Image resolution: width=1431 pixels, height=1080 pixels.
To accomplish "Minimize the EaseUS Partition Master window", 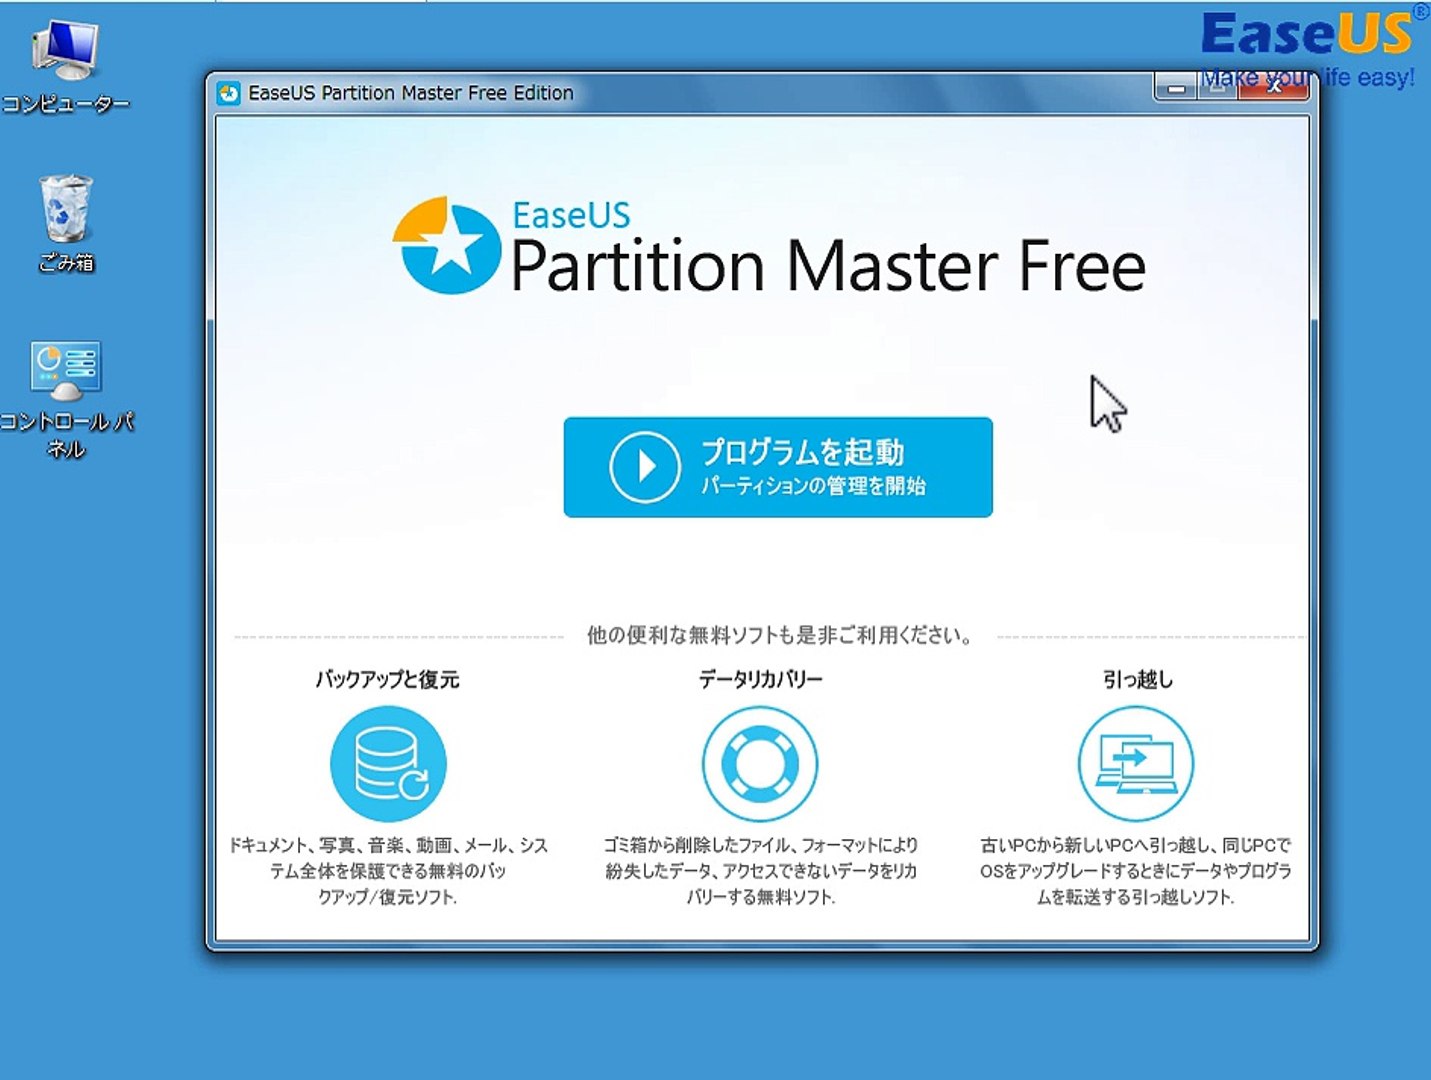I will pyautogui.click(x=1176, y=88).
